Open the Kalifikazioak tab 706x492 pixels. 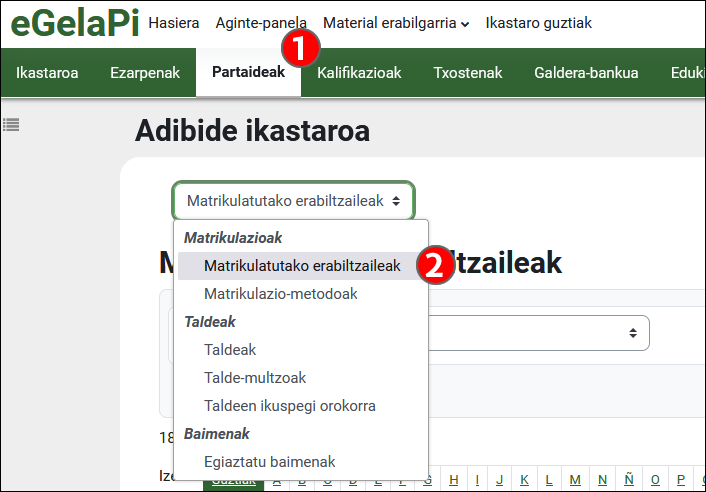[359, 72]
